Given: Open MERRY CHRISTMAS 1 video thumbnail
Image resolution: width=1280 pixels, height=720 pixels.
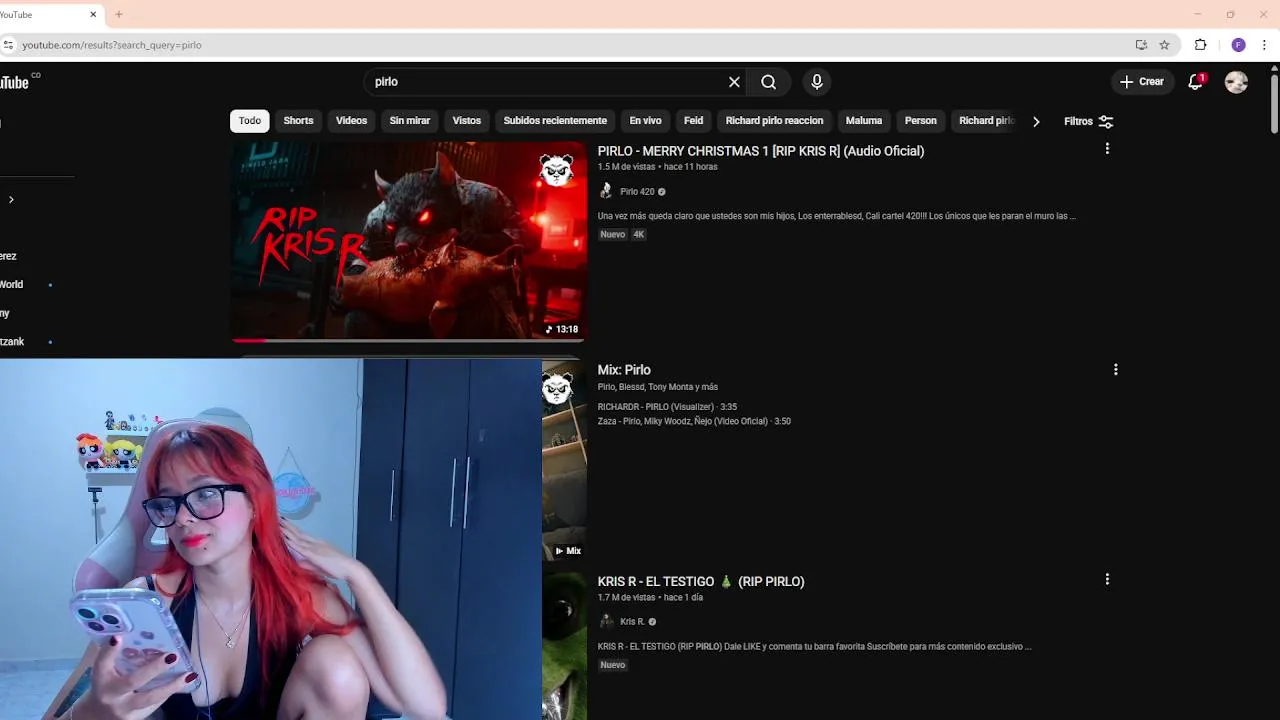Looking at the screenshot, I should point(408,241).
